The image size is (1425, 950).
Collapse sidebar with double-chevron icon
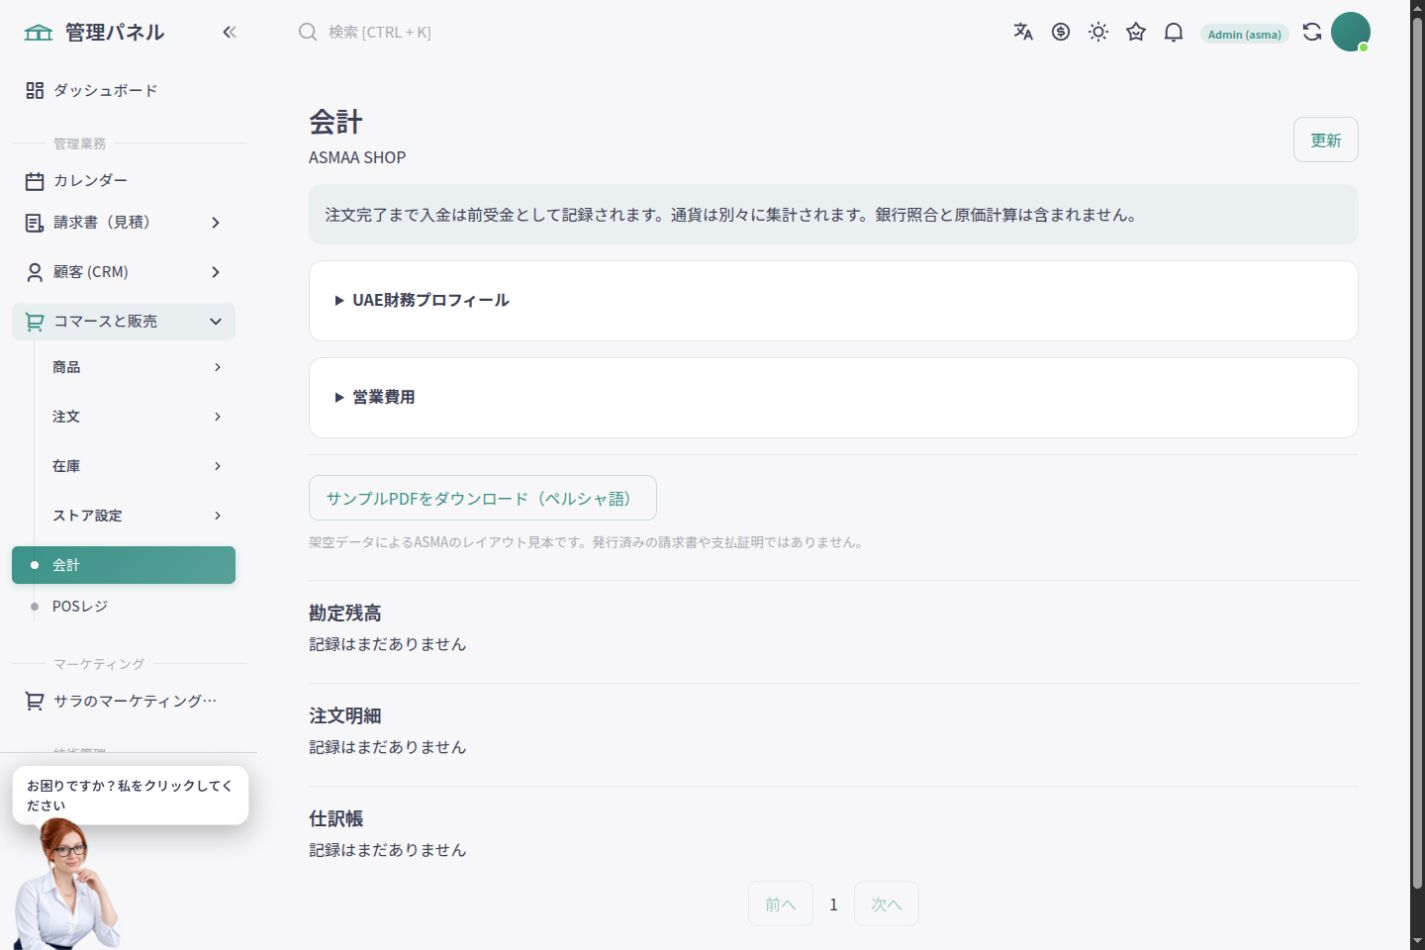[229, 32]
